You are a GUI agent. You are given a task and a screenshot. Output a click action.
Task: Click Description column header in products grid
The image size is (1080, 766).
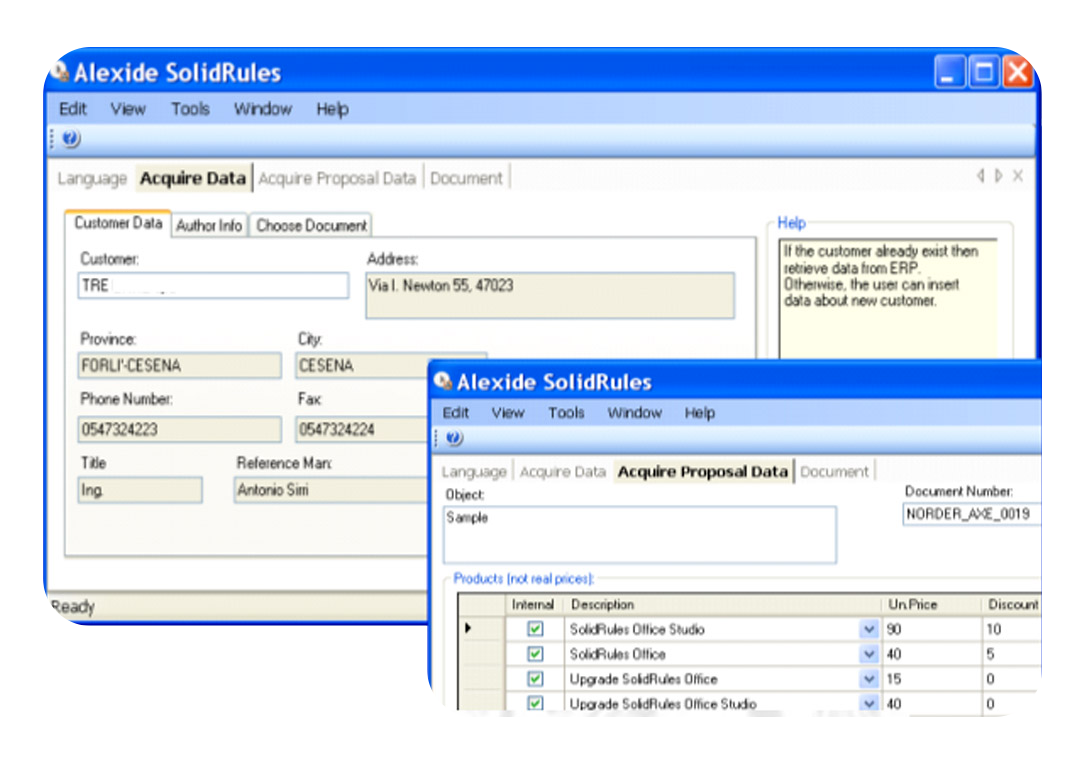pyautogui.click(x=723, y=604)
